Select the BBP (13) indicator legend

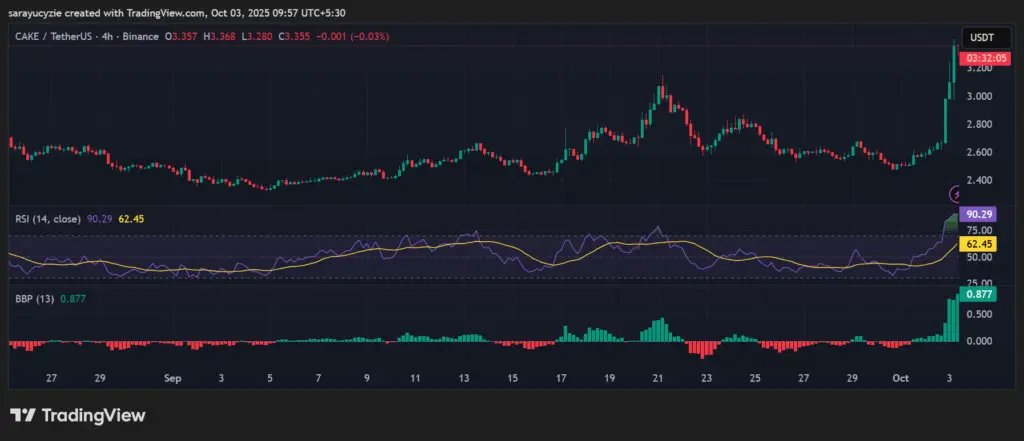point(34,299)
